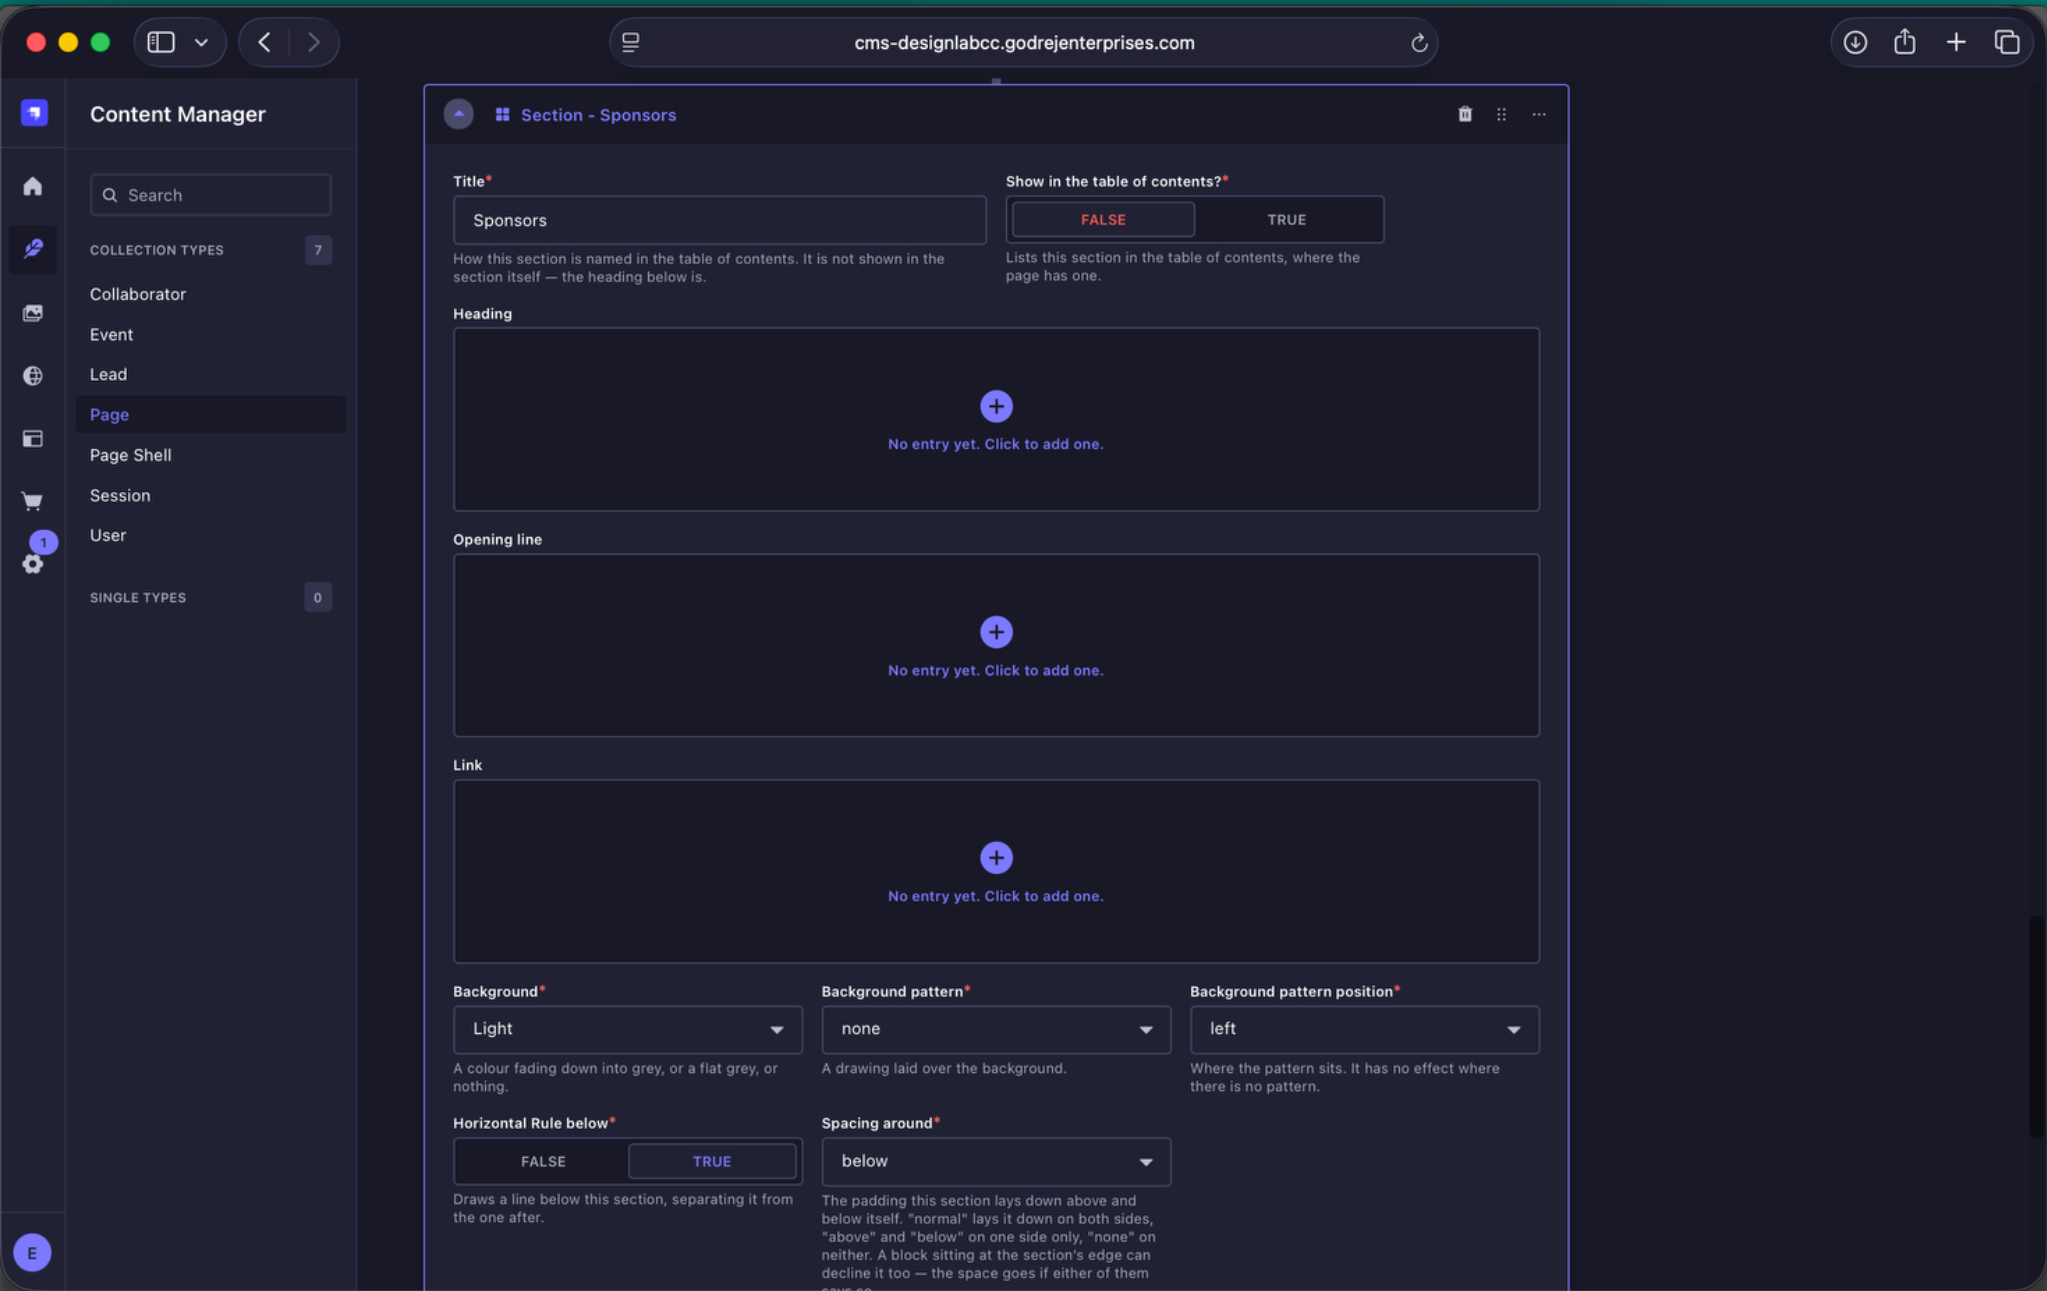Image resolution: width=2047 pixels, height=1291 pixels.
Task: Add a Heading entry with plus icon
Action: point(995,406)
